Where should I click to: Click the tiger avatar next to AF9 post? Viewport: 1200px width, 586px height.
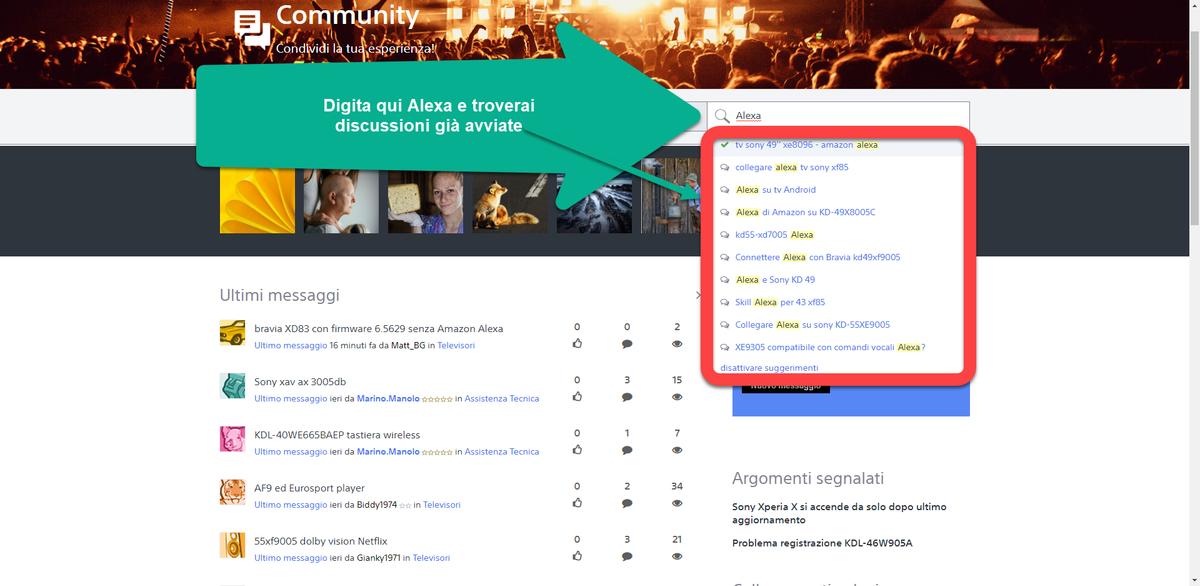coord(232,492)
